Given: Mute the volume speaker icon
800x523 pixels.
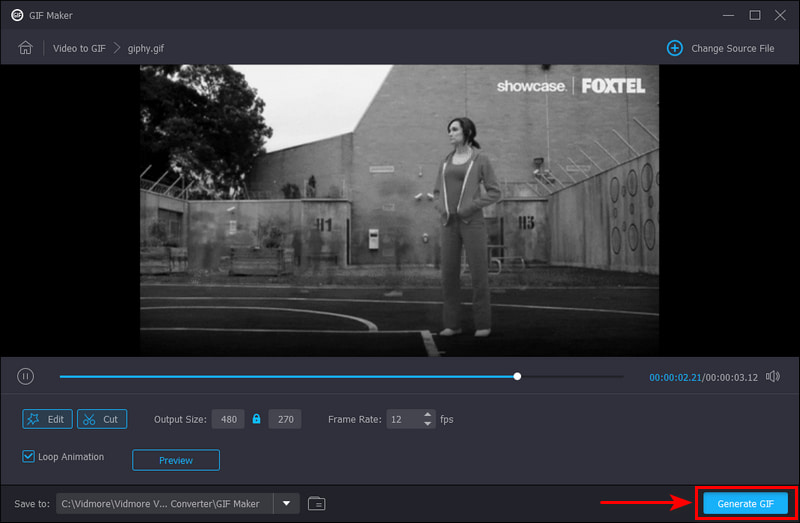Looking at the screenshot, I should click(x=773, y=377).
